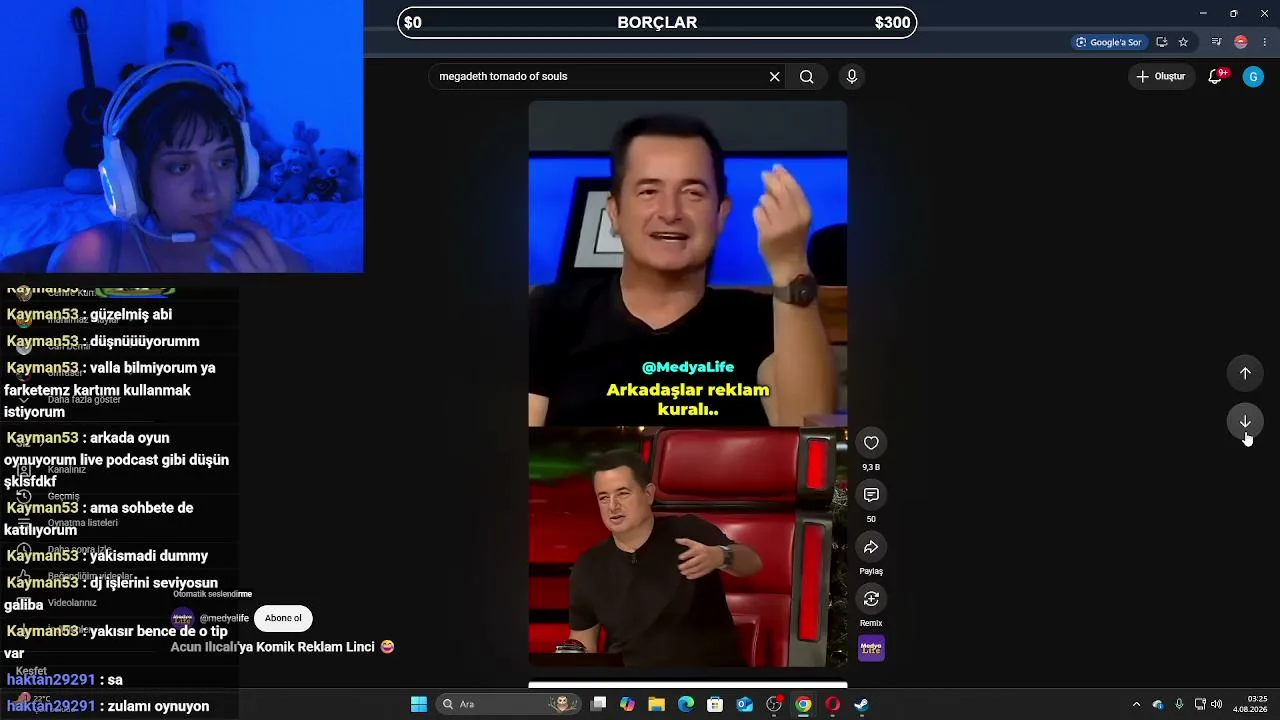Go to the previous Short

click(1245, 373)
